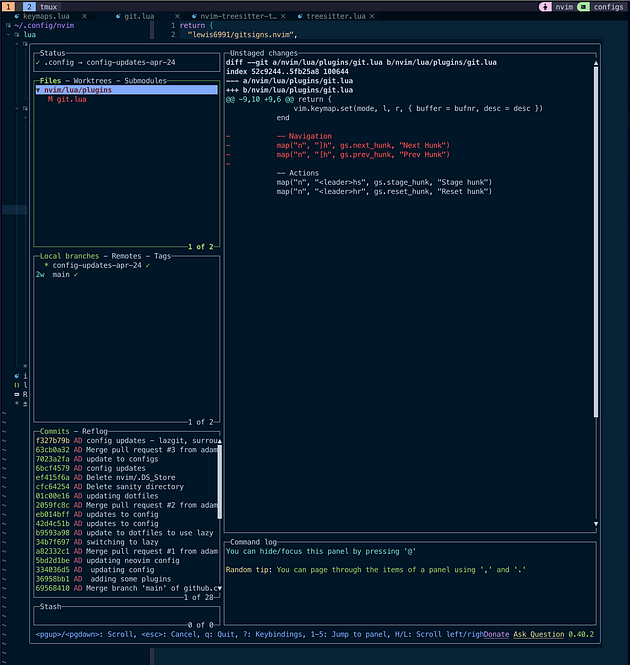Select commit 2059fc8c Merge pull request #2
Image resolution: width=630 pixels, height=665 pixels.
coord(126,506)
